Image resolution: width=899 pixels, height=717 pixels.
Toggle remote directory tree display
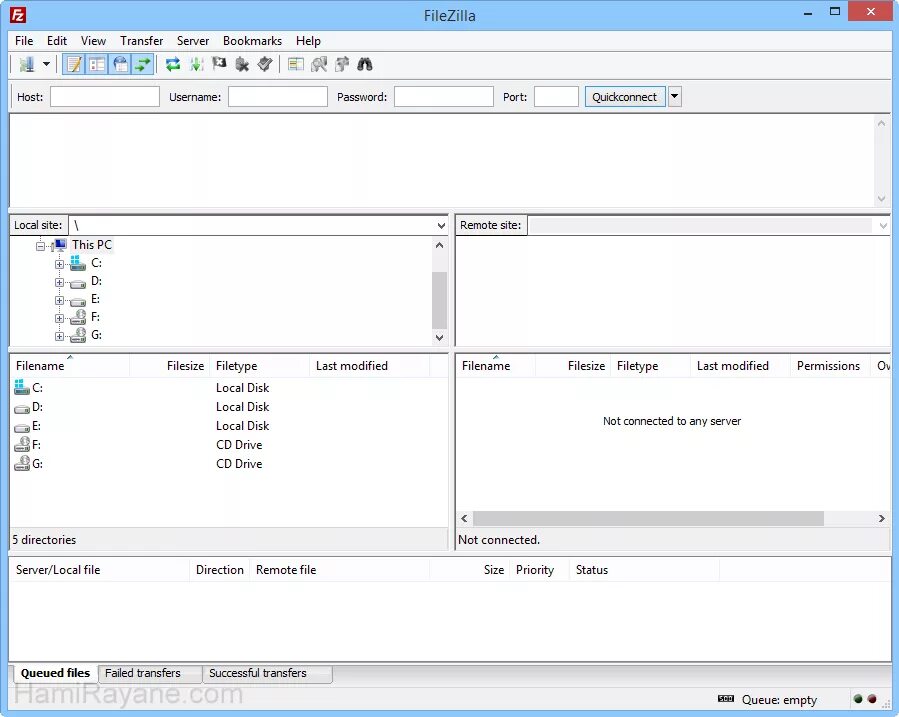(120, 64)
